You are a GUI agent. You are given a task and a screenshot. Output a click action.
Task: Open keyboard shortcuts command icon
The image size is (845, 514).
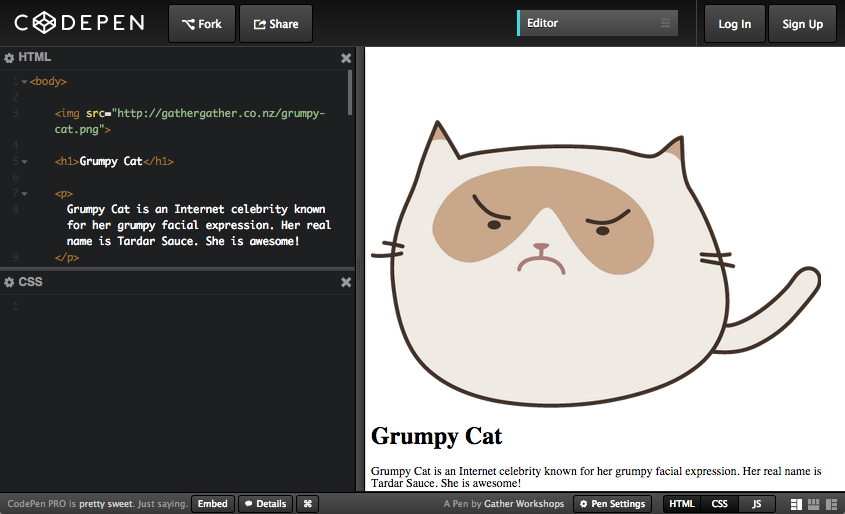[308, 504]
